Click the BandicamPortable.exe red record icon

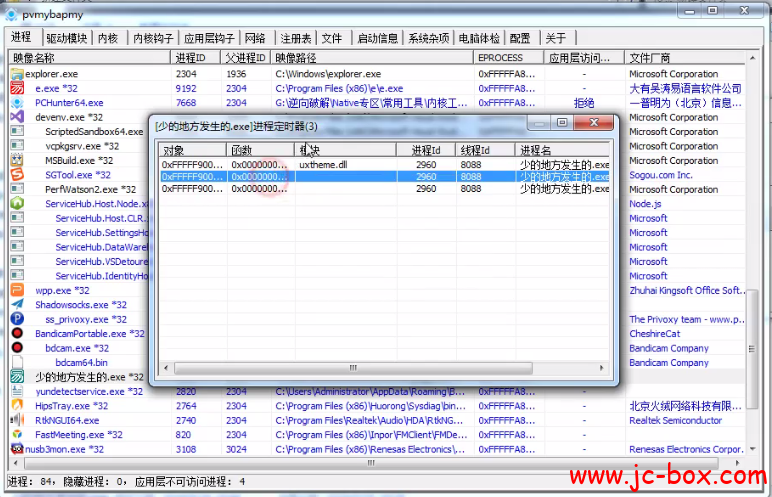17,333
